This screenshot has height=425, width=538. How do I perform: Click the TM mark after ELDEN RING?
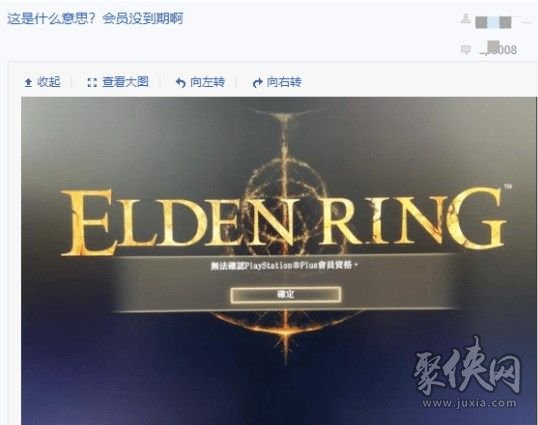click(508, 187)
